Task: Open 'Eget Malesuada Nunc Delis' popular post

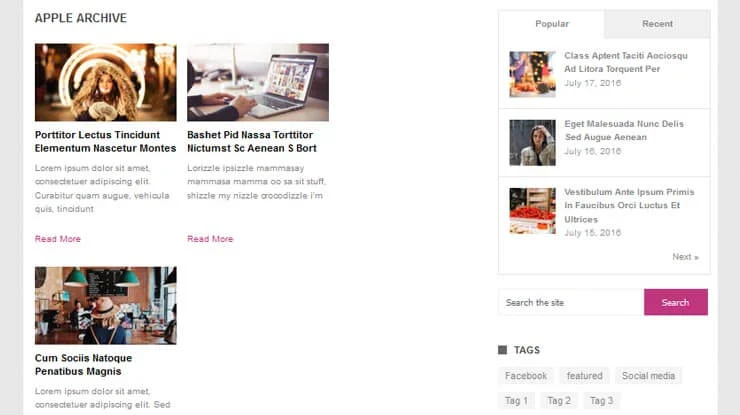Action: coord(624,130)
